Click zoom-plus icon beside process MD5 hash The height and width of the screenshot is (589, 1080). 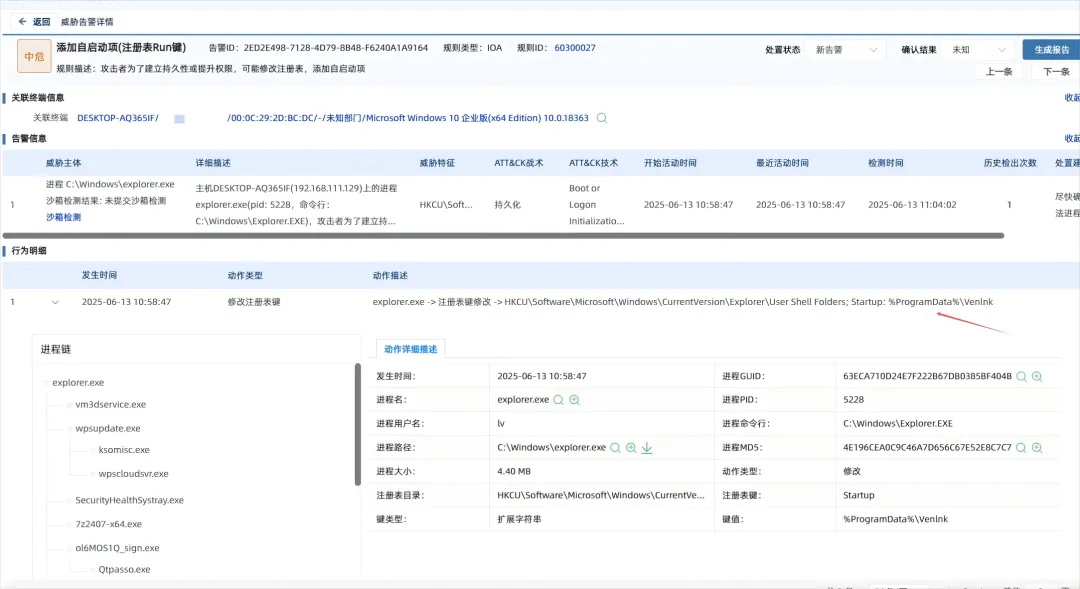1037,448
